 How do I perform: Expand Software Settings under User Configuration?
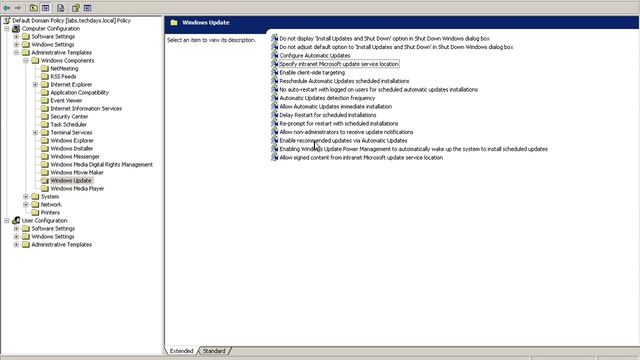16,229
